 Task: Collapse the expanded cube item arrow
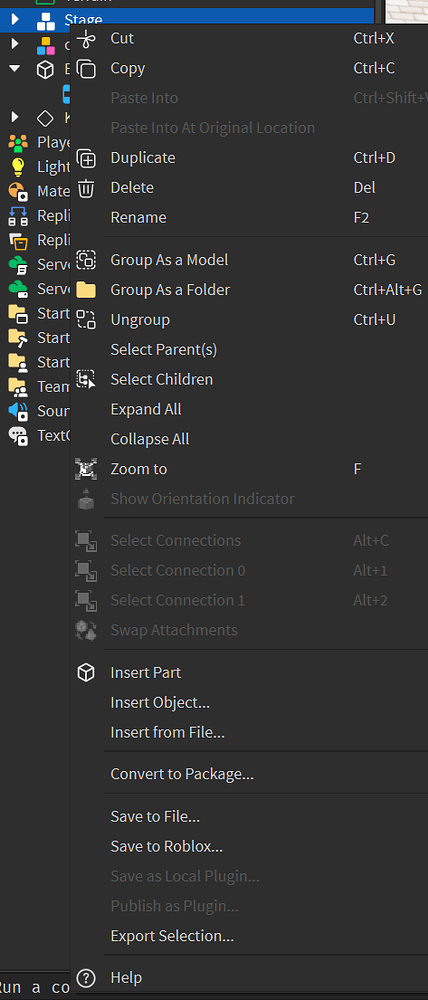15,69
